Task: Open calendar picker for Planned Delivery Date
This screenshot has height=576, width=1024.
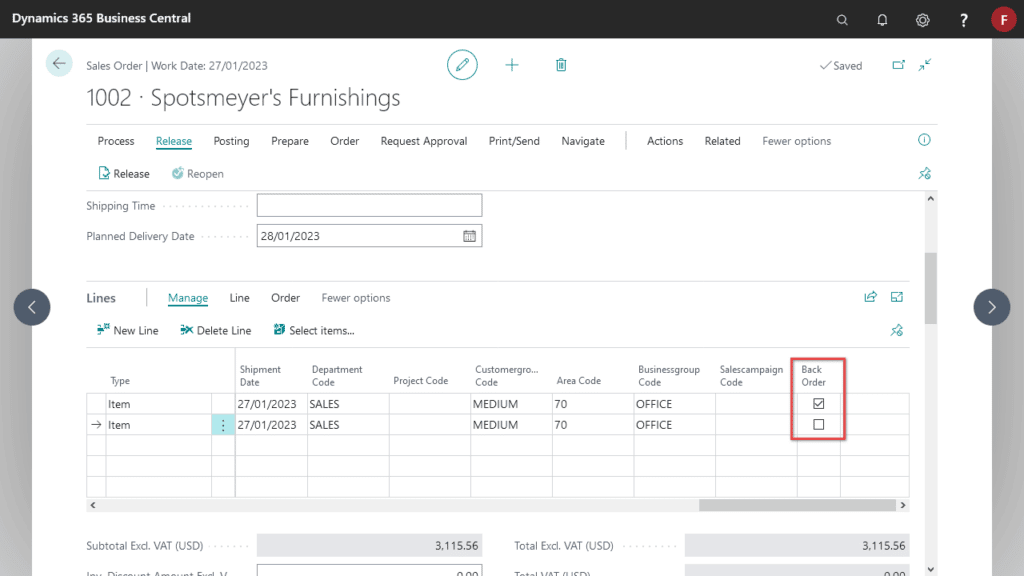Action: coord(470,236)
